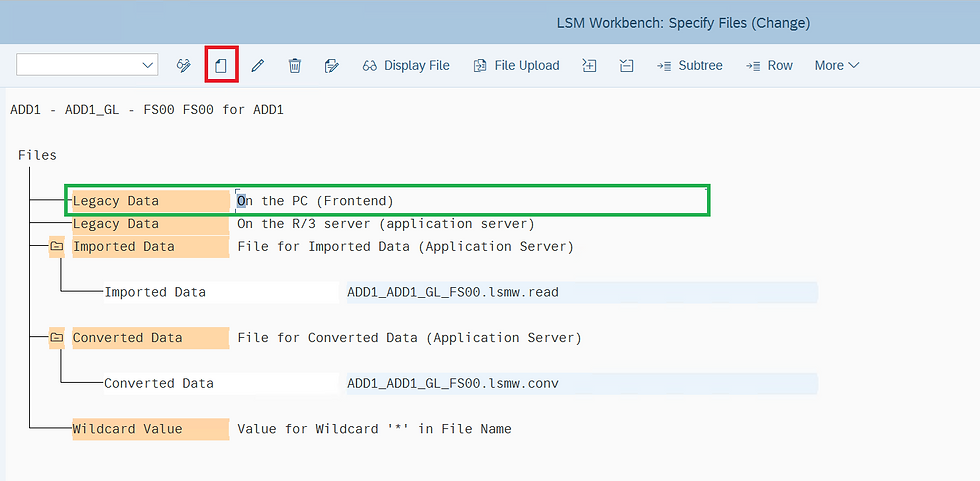Select the Wildcard Value node

click(151, 429)
